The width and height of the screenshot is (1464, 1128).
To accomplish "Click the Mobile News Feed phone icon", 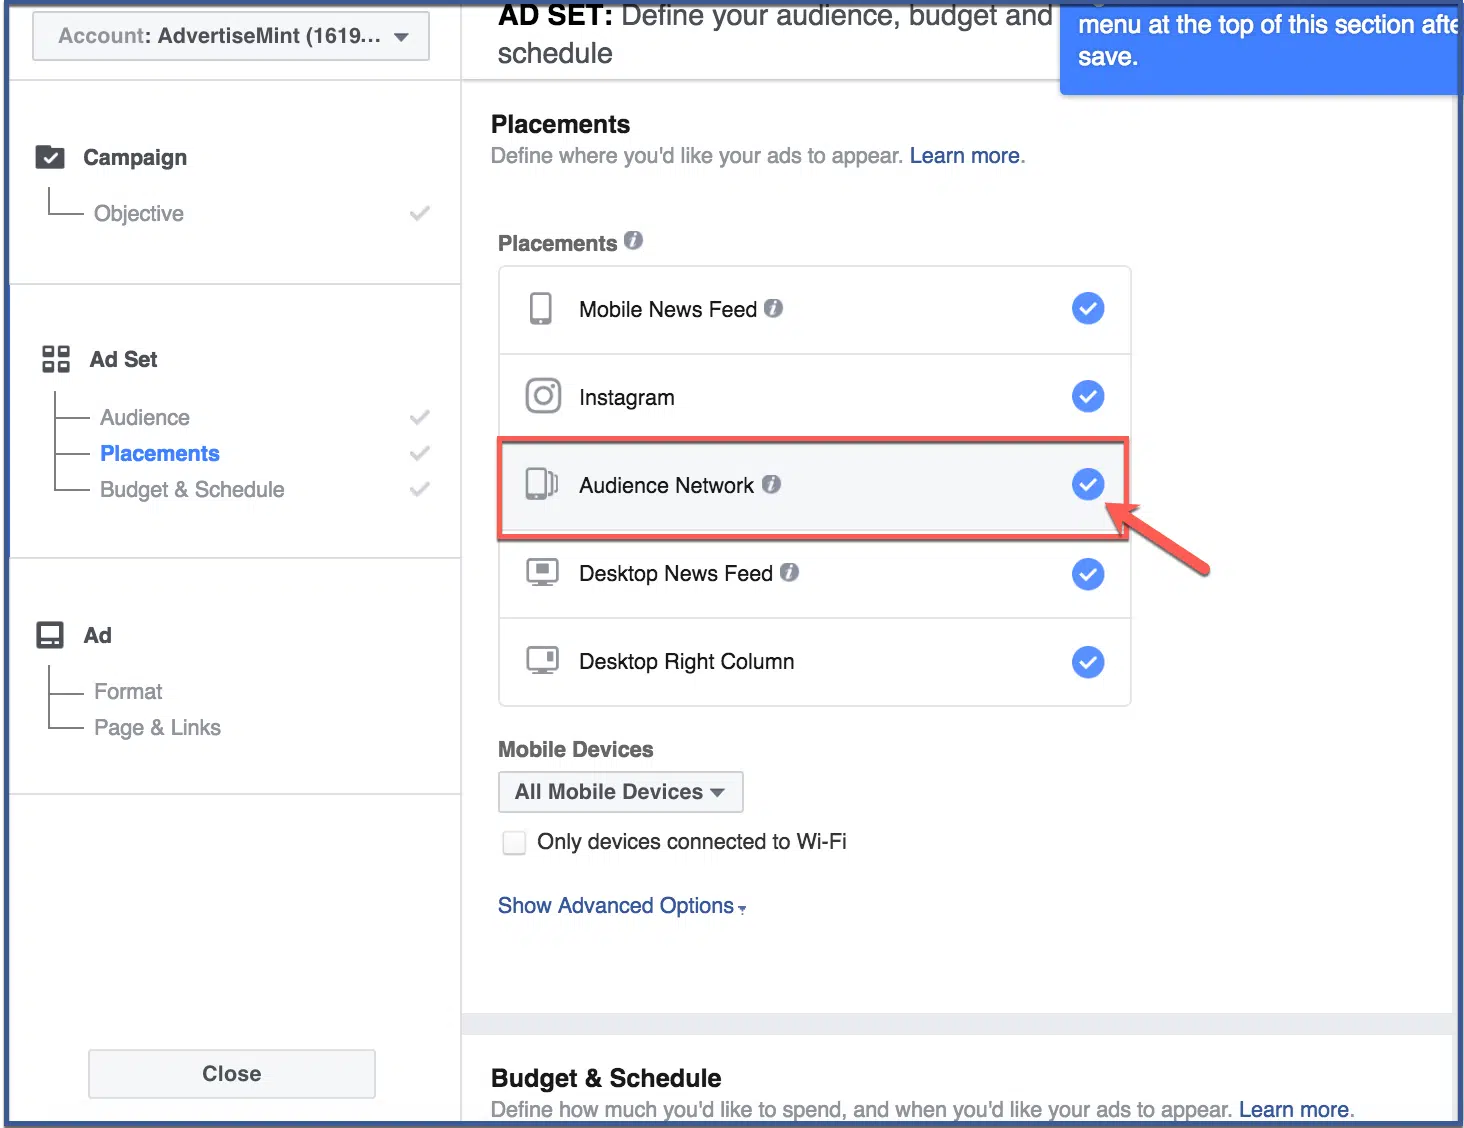I will (541, 309).
